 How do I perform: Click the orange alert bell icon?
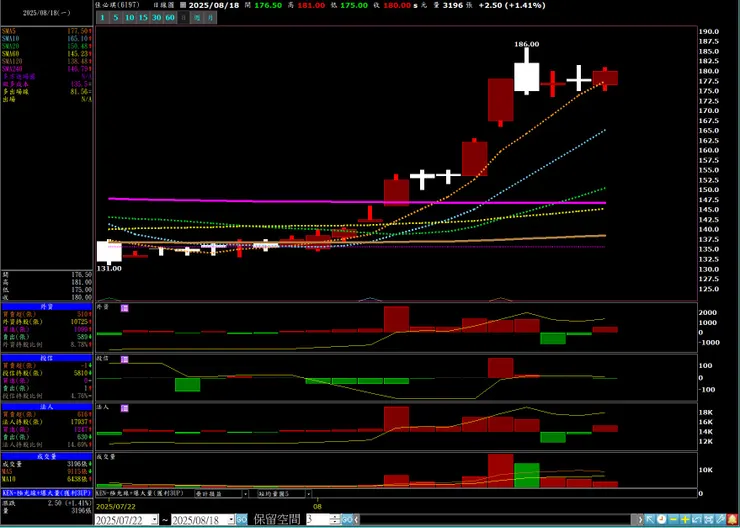tap(732, 520)
